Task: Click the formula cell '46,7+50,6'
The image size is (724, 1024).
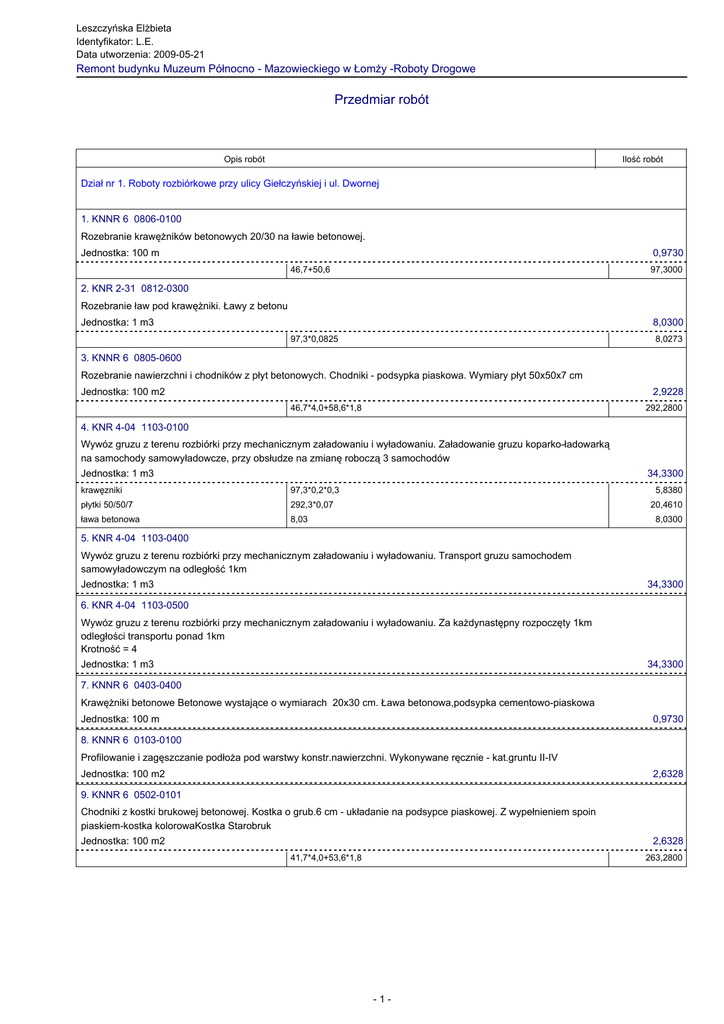Action: coord(310,270)
